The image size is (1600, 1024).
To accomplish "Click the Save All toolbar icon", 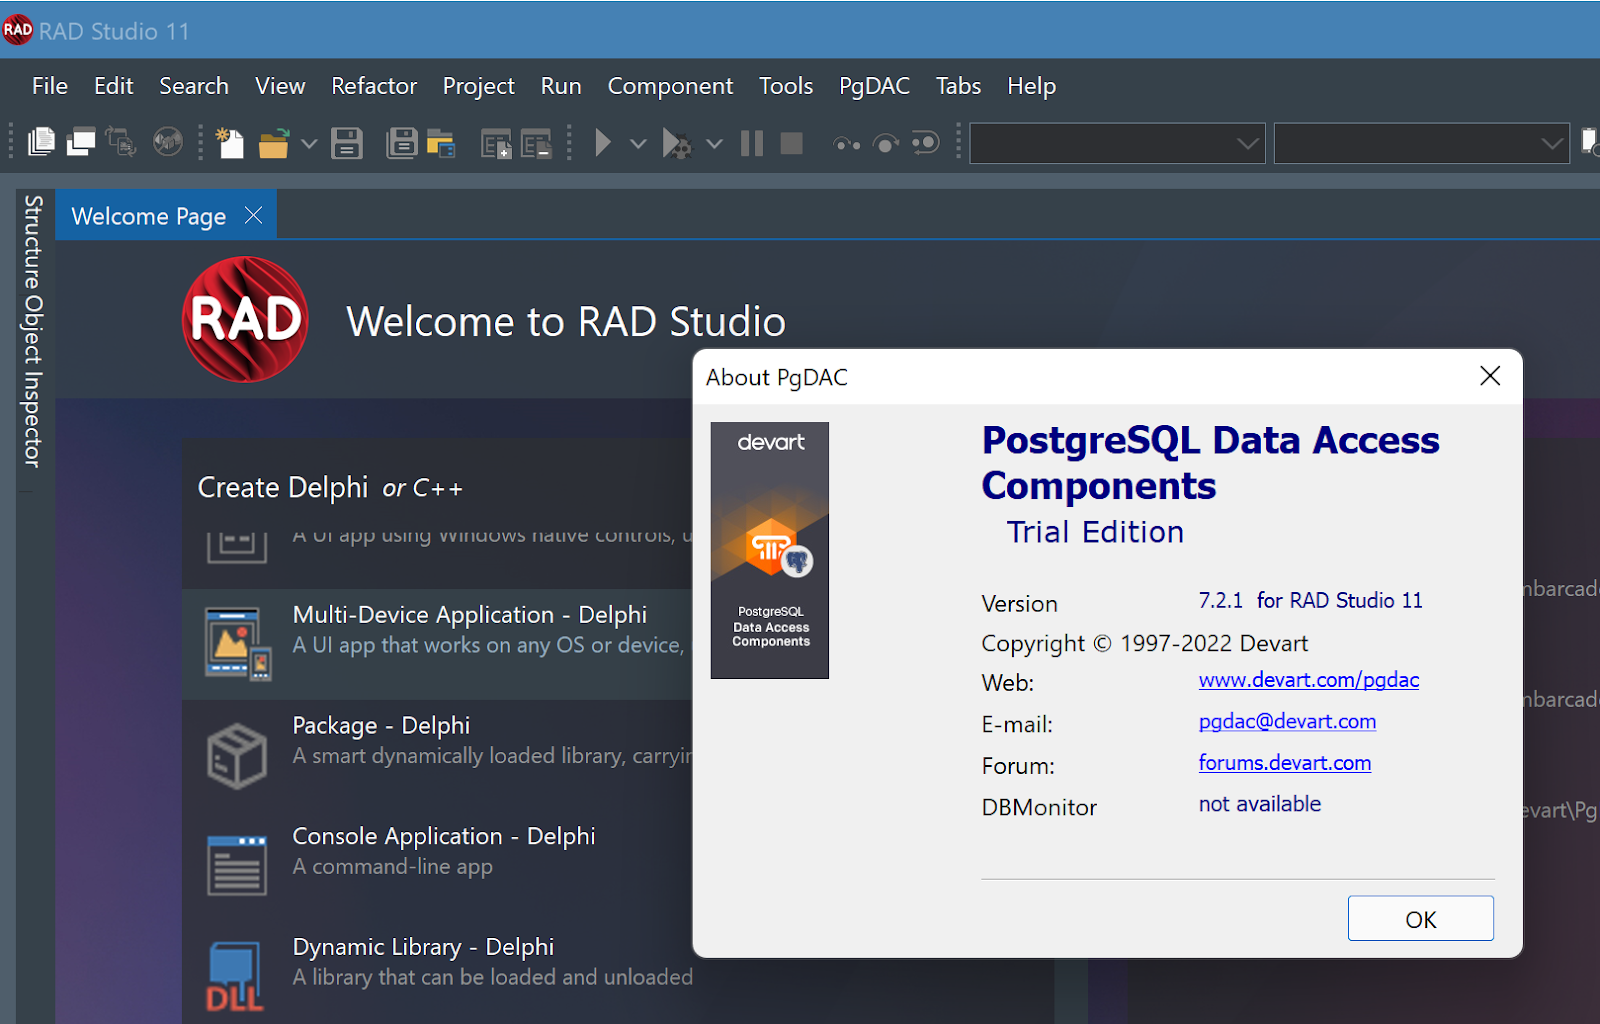I will tap(401, 143).
